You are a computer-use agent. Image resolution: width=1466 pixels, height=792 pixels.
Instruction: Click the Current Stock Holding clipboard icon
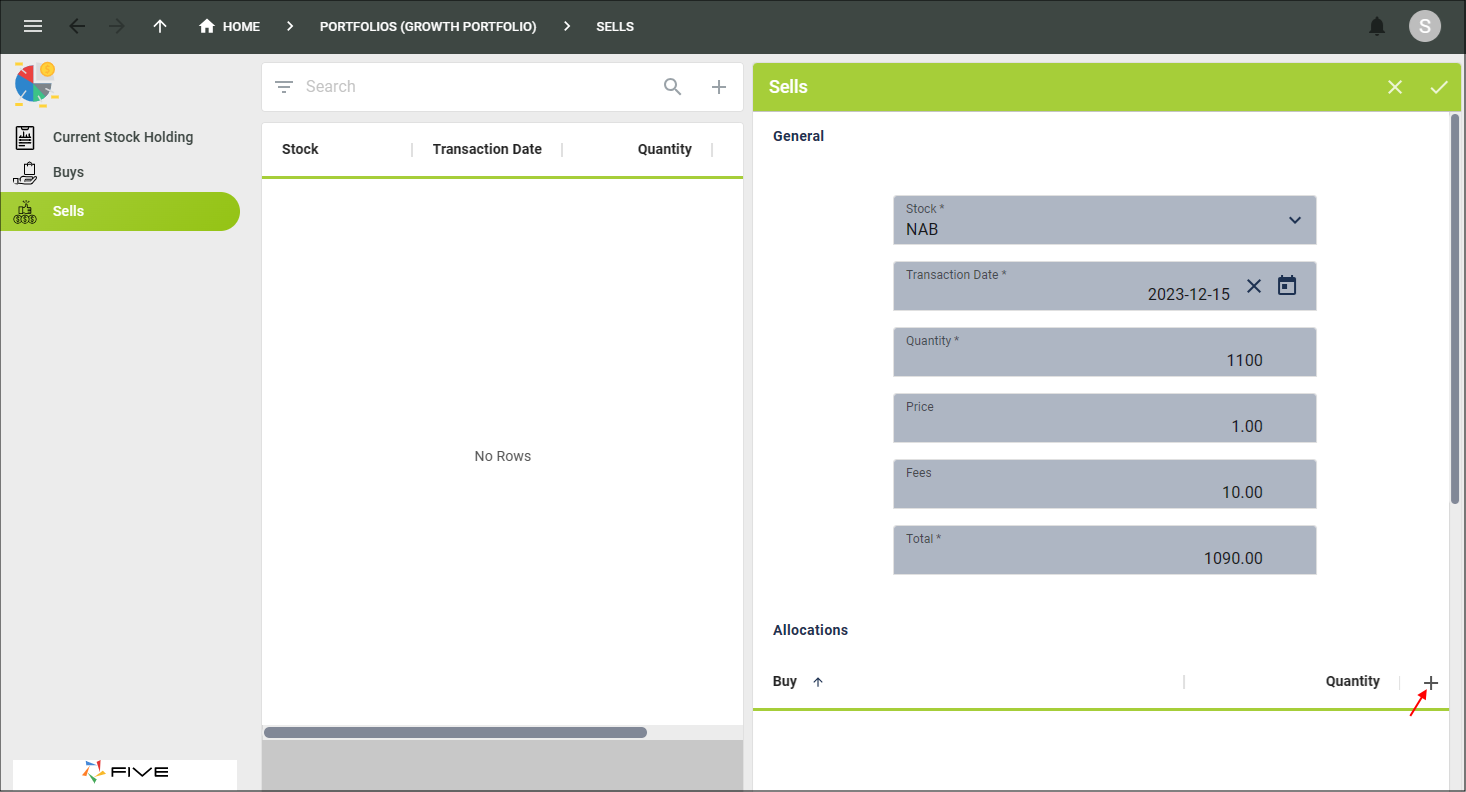26,138
